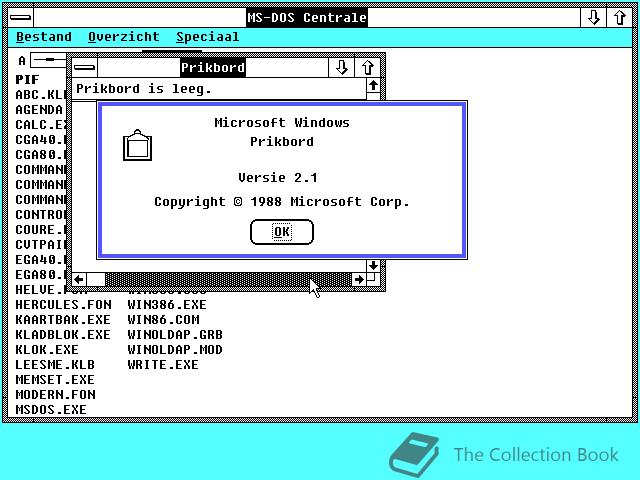Select WINOLDAP.GRB in file list
The height and width of the screenshot is (480, 640).
175,335
